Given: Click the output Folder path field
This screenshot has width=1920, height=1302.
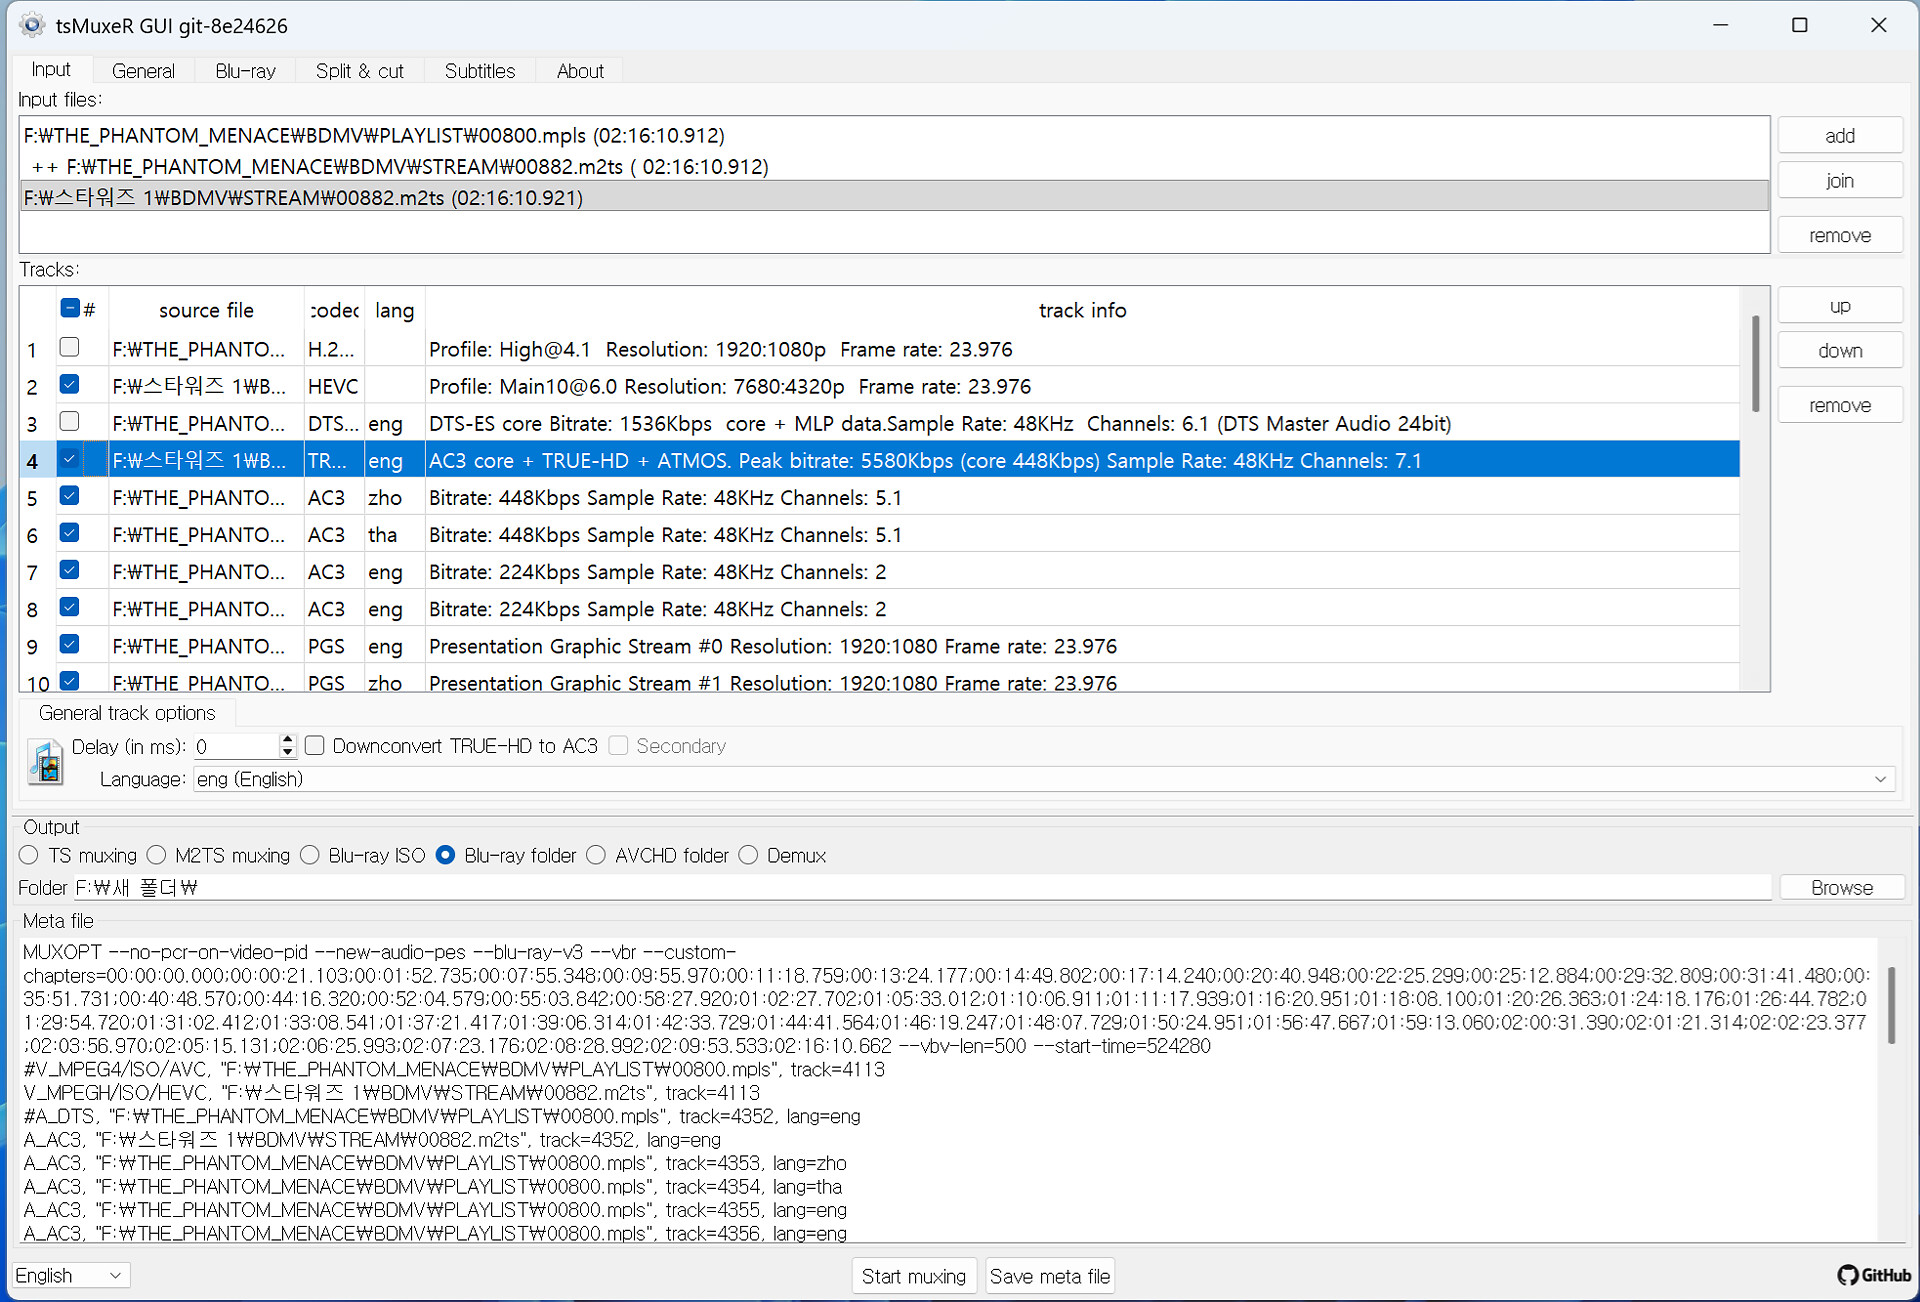Looking at the screenshot, I should tap(920, 888).
